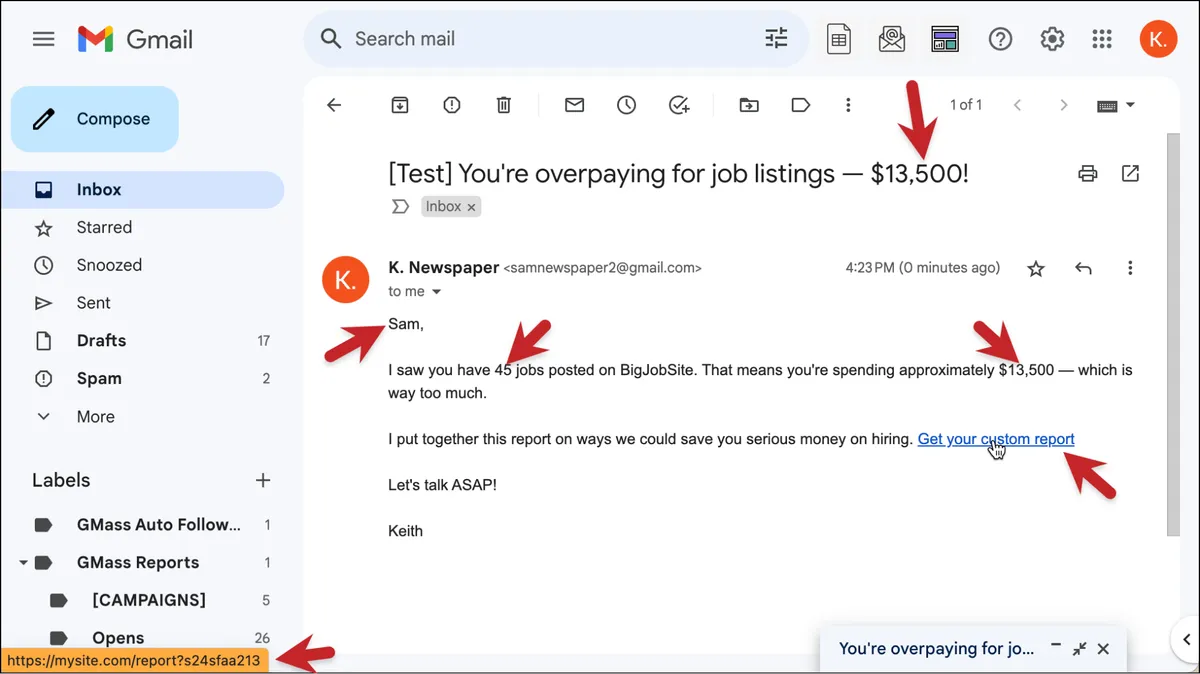Open the Google apps grid icon
The image size is (1200, 674).
(1102, 39)
